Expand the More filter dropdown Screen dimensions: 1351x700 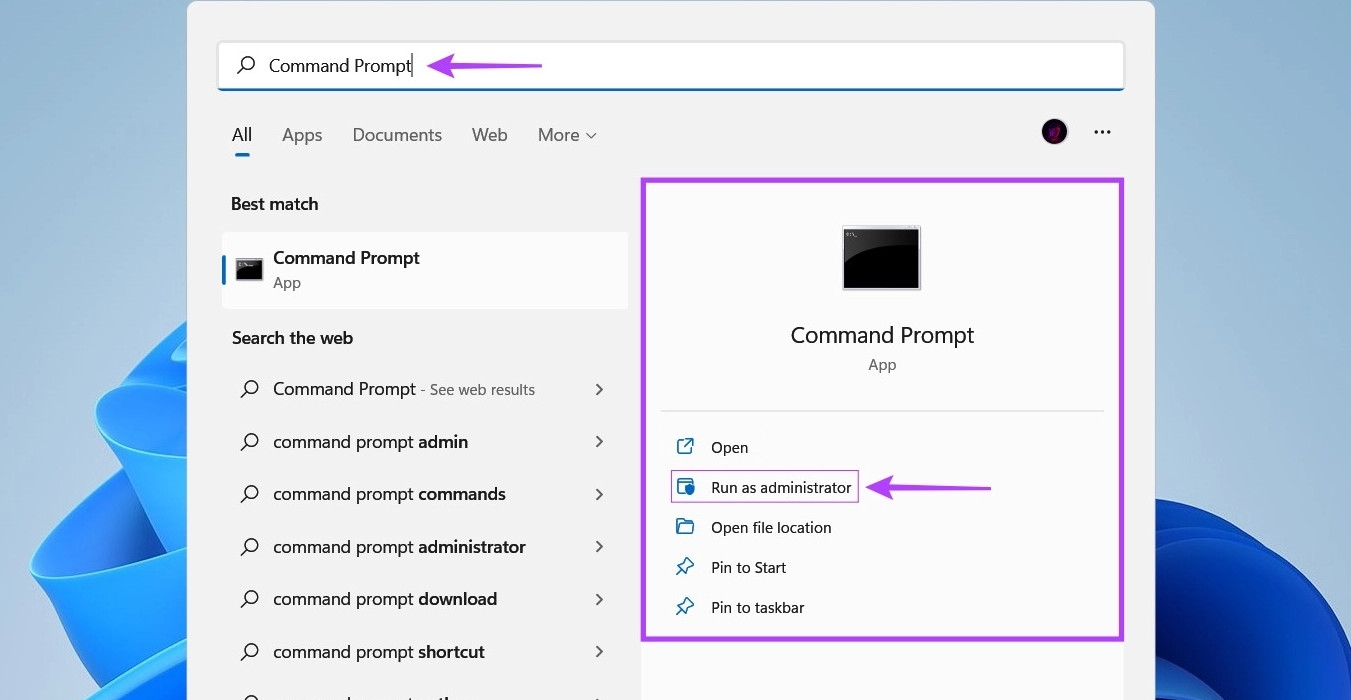coord(567,135)
